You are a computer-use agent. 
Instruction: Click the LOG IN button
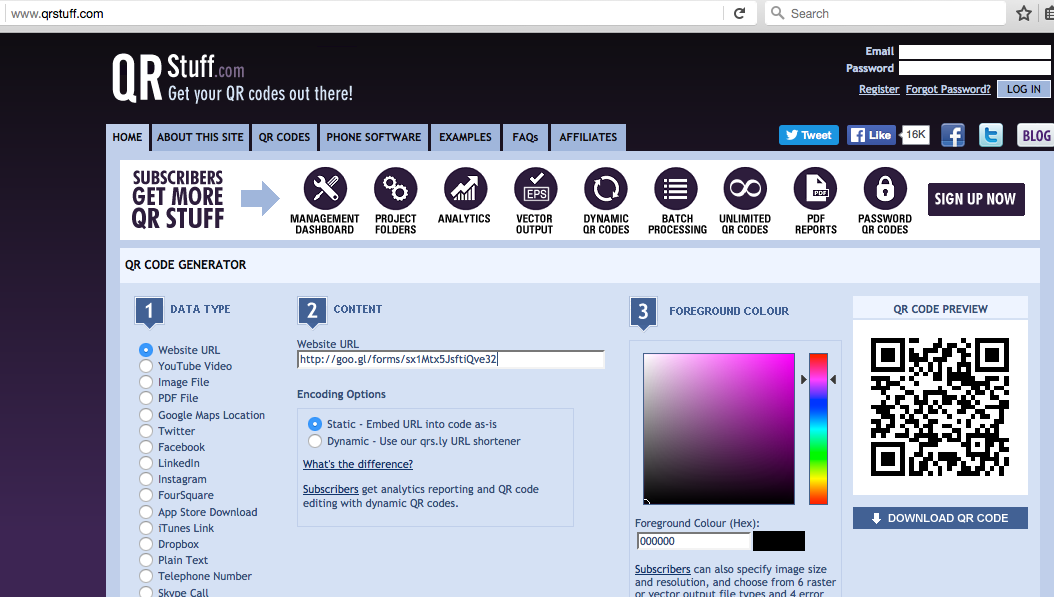click(x=1023, y=89)
